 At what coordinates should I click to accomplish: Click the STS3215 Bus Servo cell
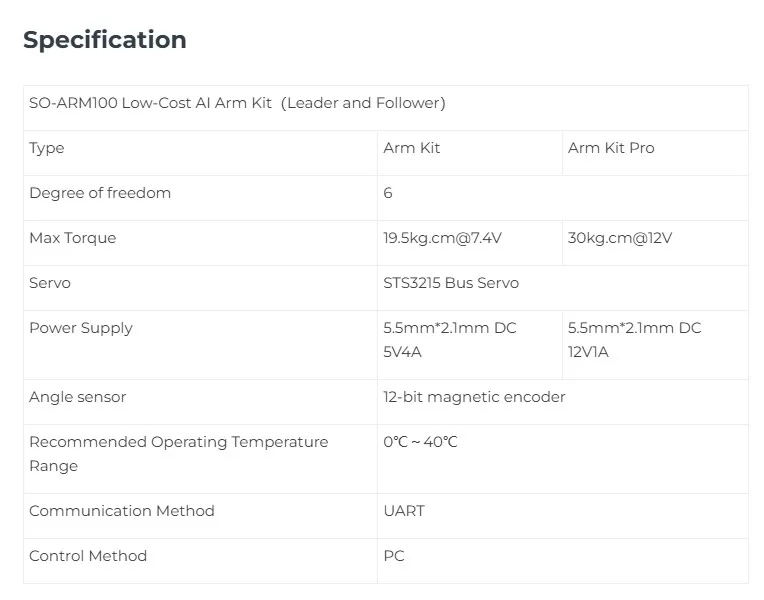(451, 283)
